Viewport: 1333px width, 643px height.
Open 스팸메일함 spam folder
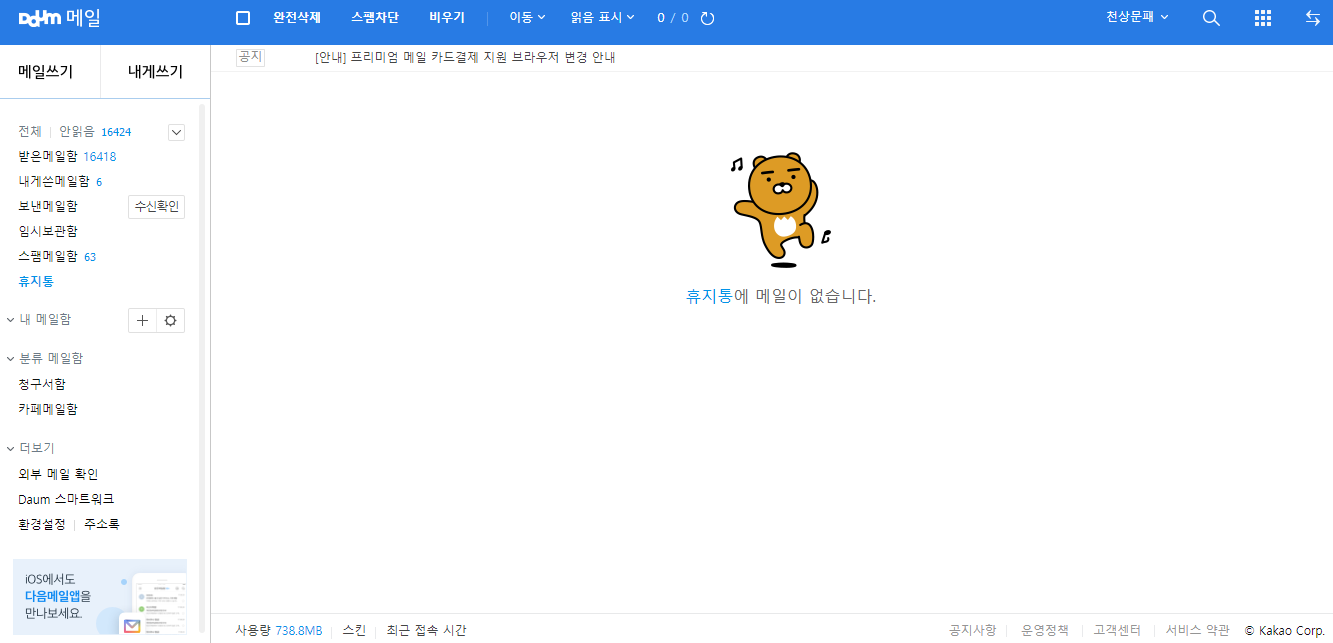[48, 256]
